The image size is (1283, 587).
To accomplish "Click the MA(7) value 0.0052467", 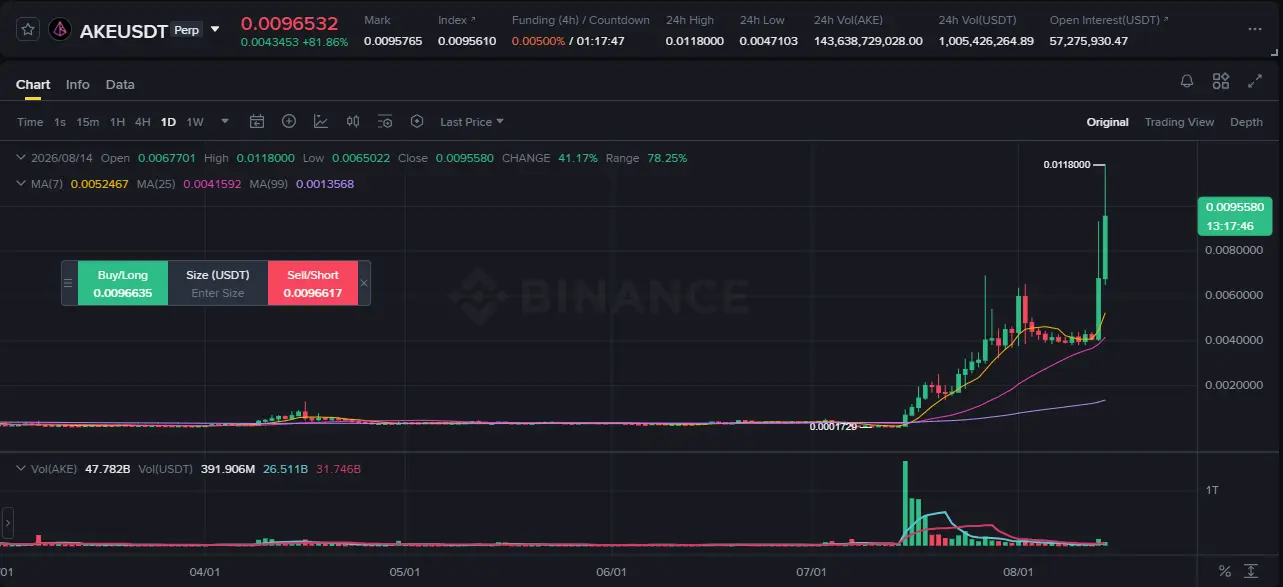I will pos(100,184).
